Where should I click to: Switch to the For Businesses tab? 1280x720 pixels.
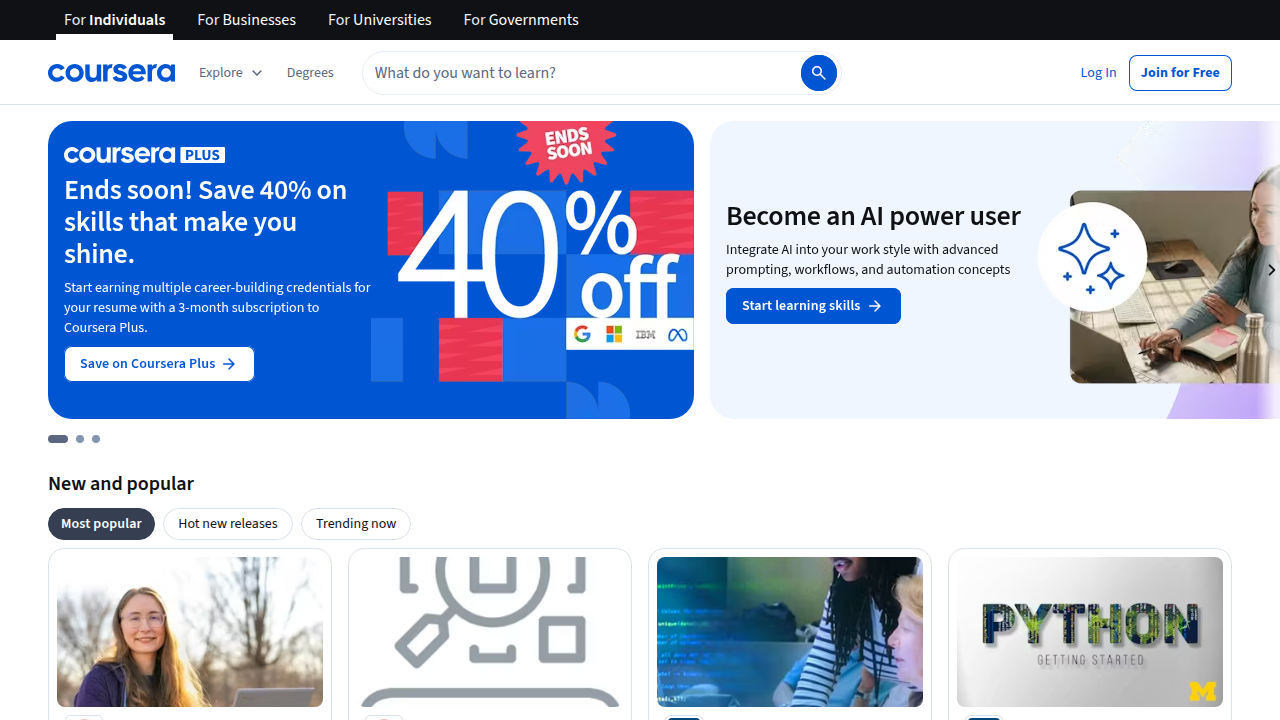246,20
